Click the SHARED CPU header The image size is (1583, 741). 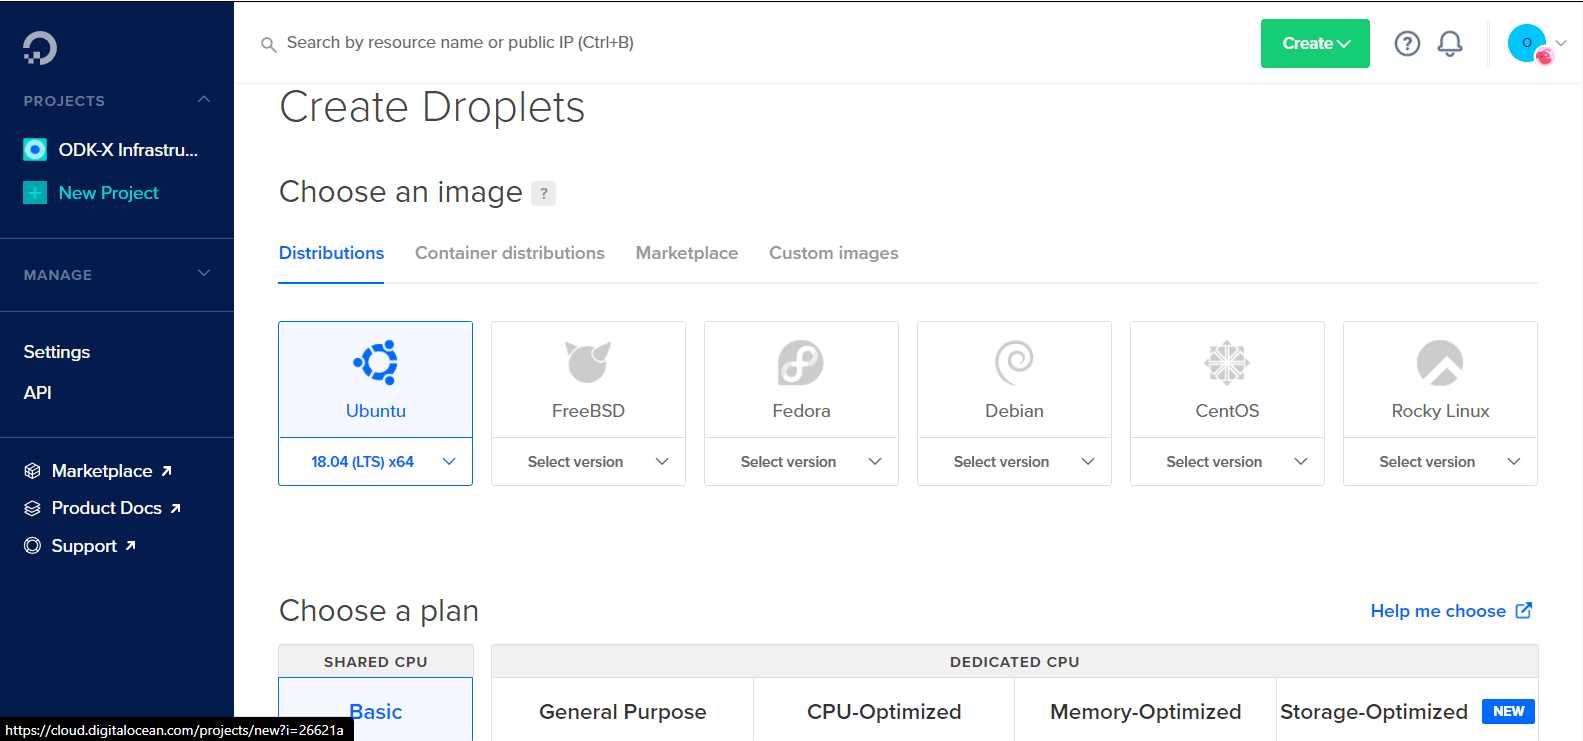376,662
